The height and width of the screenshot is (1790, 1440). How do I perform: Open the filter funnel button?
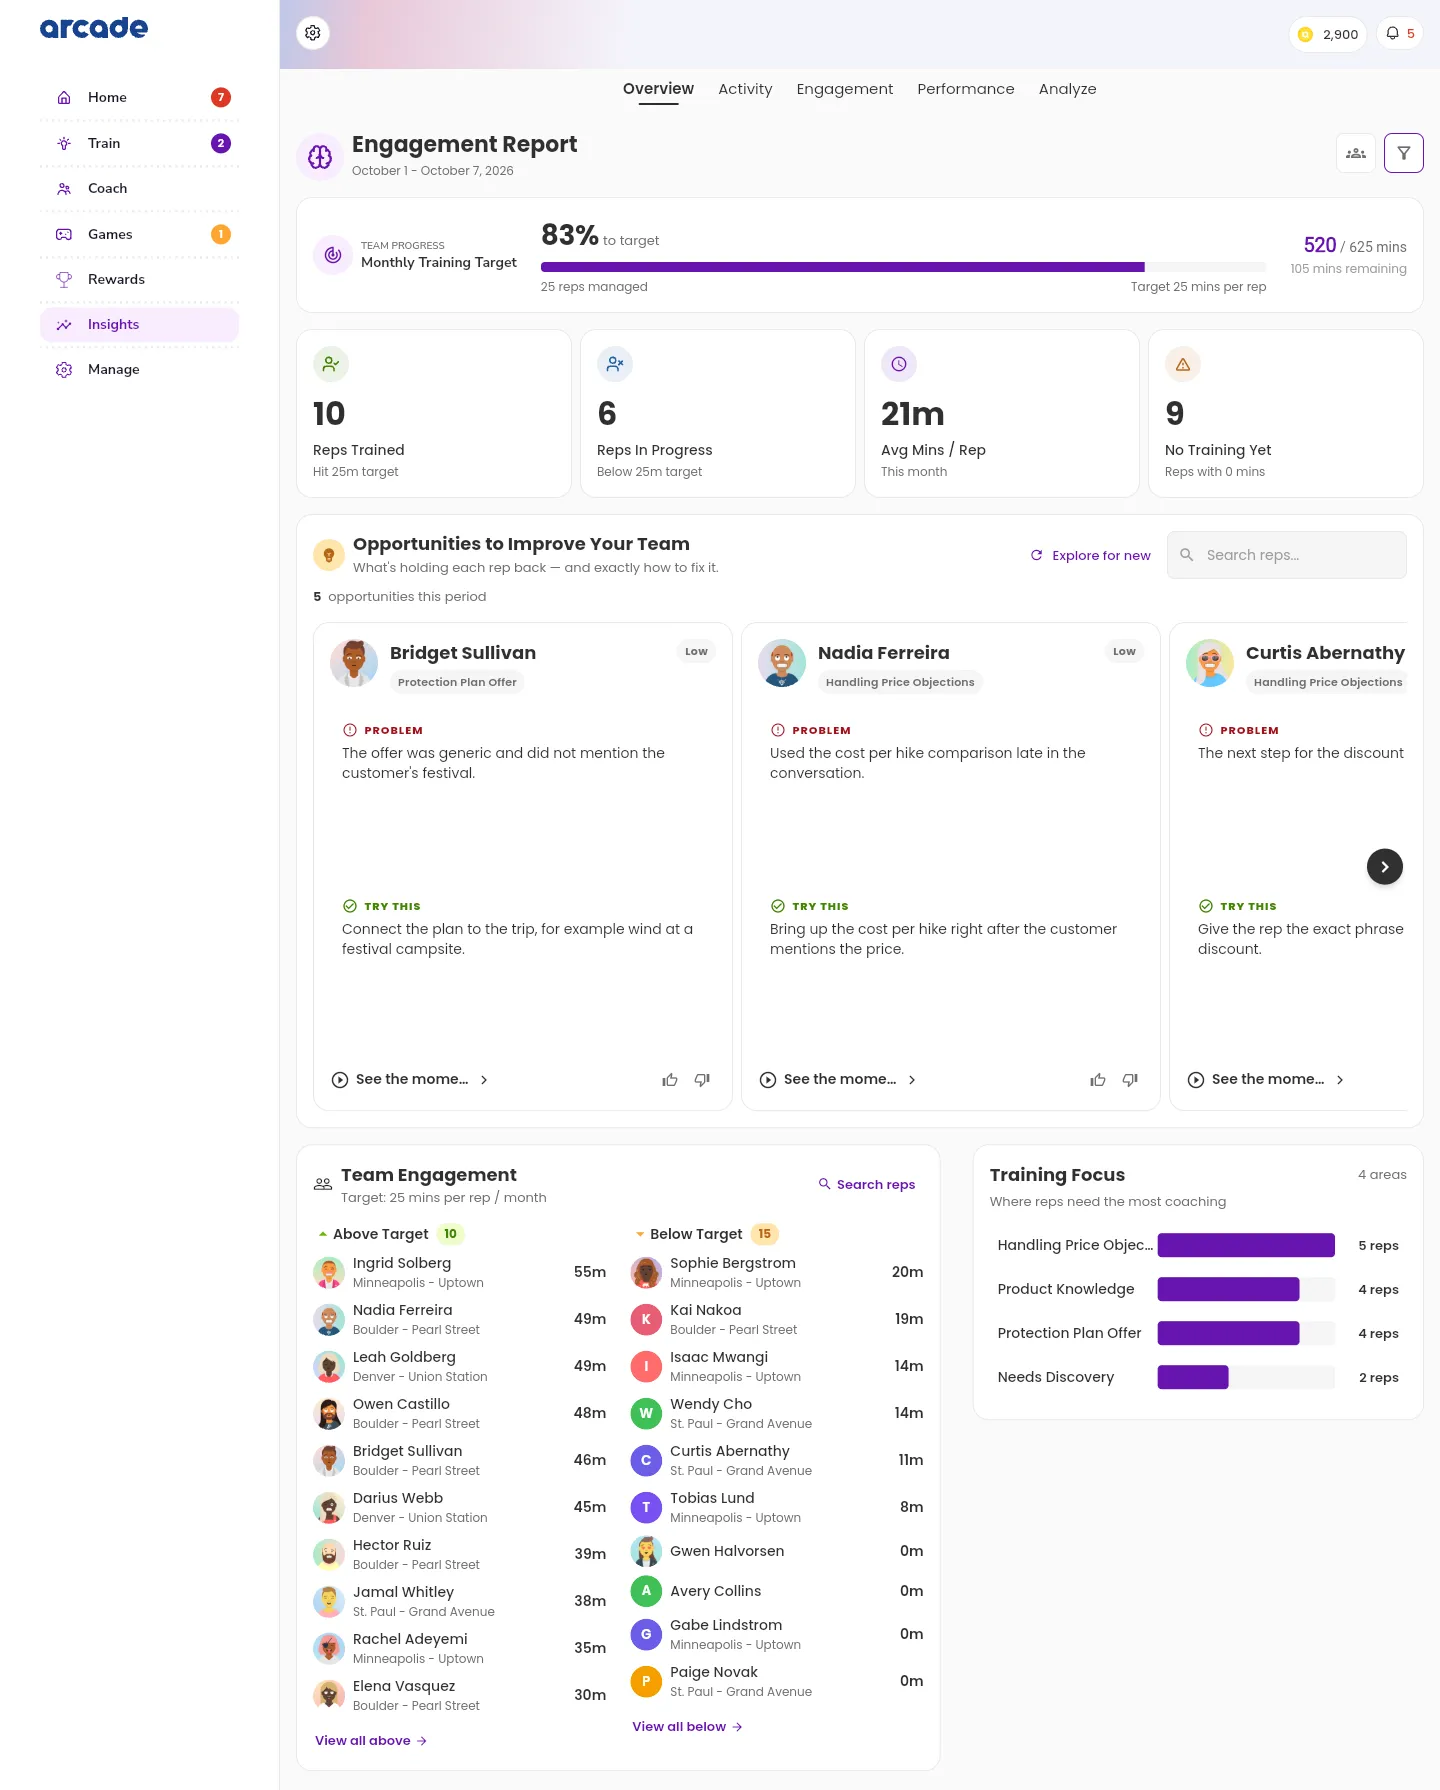(x=1404, y=153)
